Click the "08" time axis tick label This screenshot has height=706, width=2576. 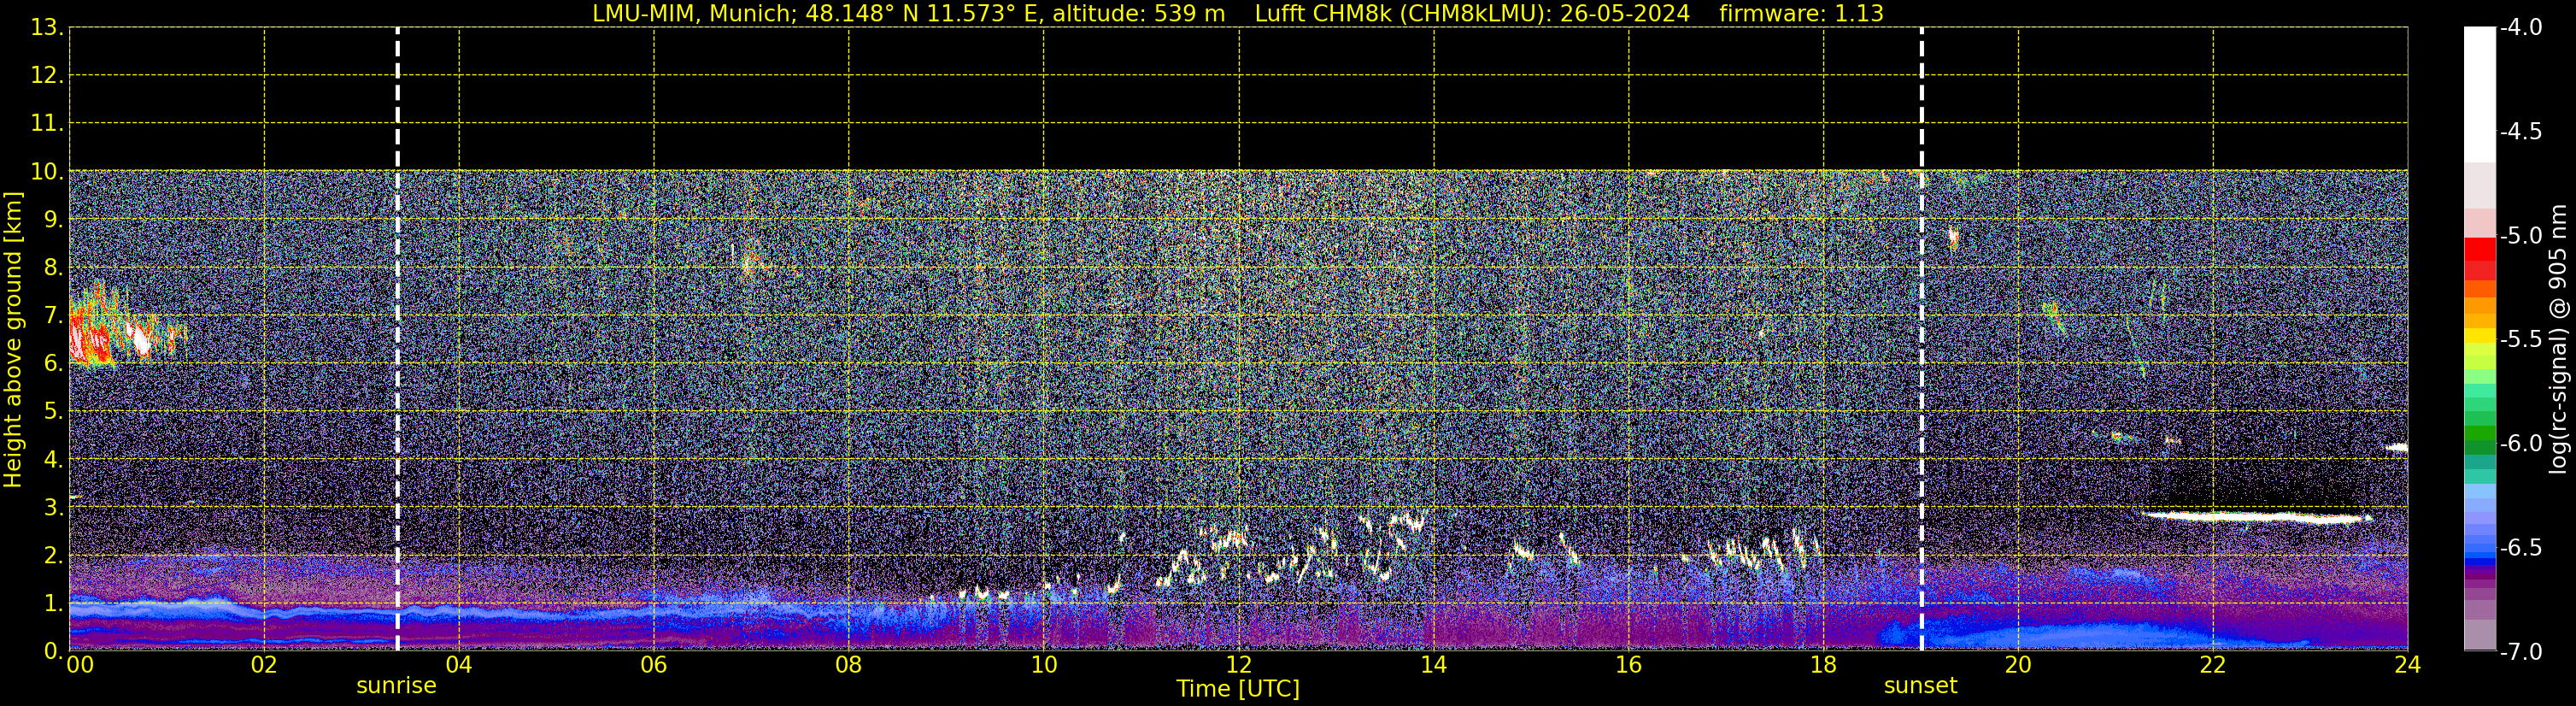point(849,665)
